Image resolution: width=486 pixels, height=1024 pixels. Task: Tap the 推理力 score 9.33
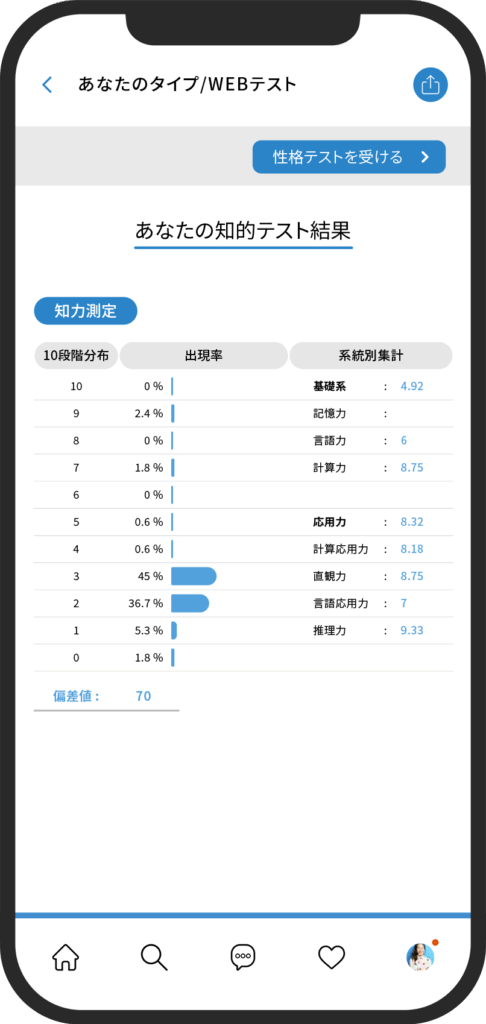(412, 630)
